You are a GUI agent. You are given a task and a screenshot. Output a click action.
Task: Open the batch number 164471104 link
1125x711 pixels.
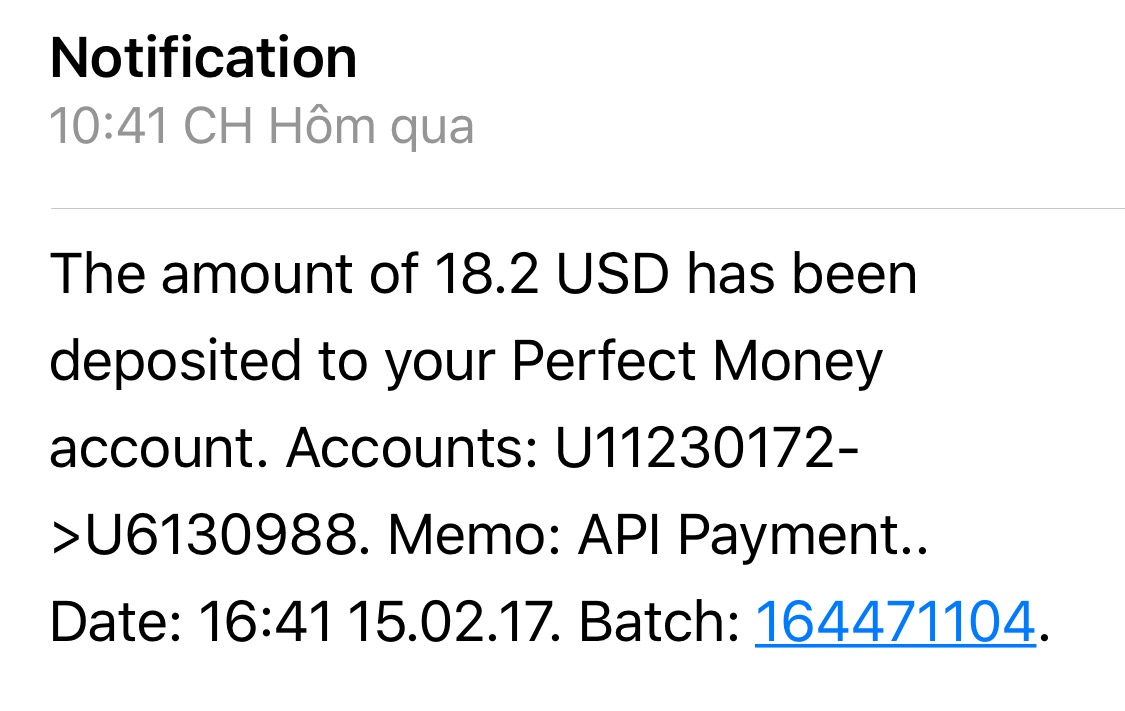[893, 622]
